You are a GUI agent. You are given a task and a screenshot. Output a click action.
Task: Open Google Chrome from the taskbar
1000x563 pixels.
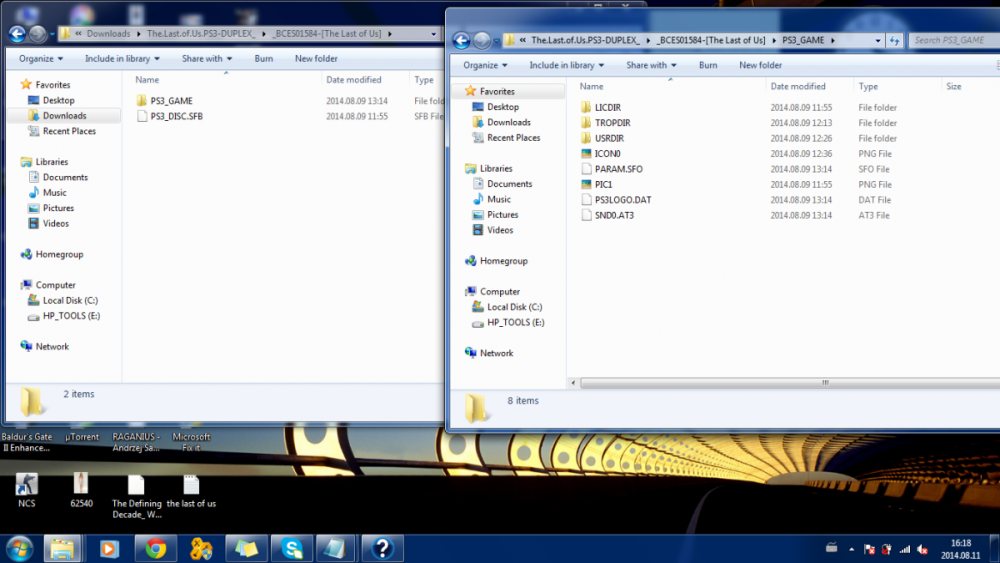click(x=155, y=548)
